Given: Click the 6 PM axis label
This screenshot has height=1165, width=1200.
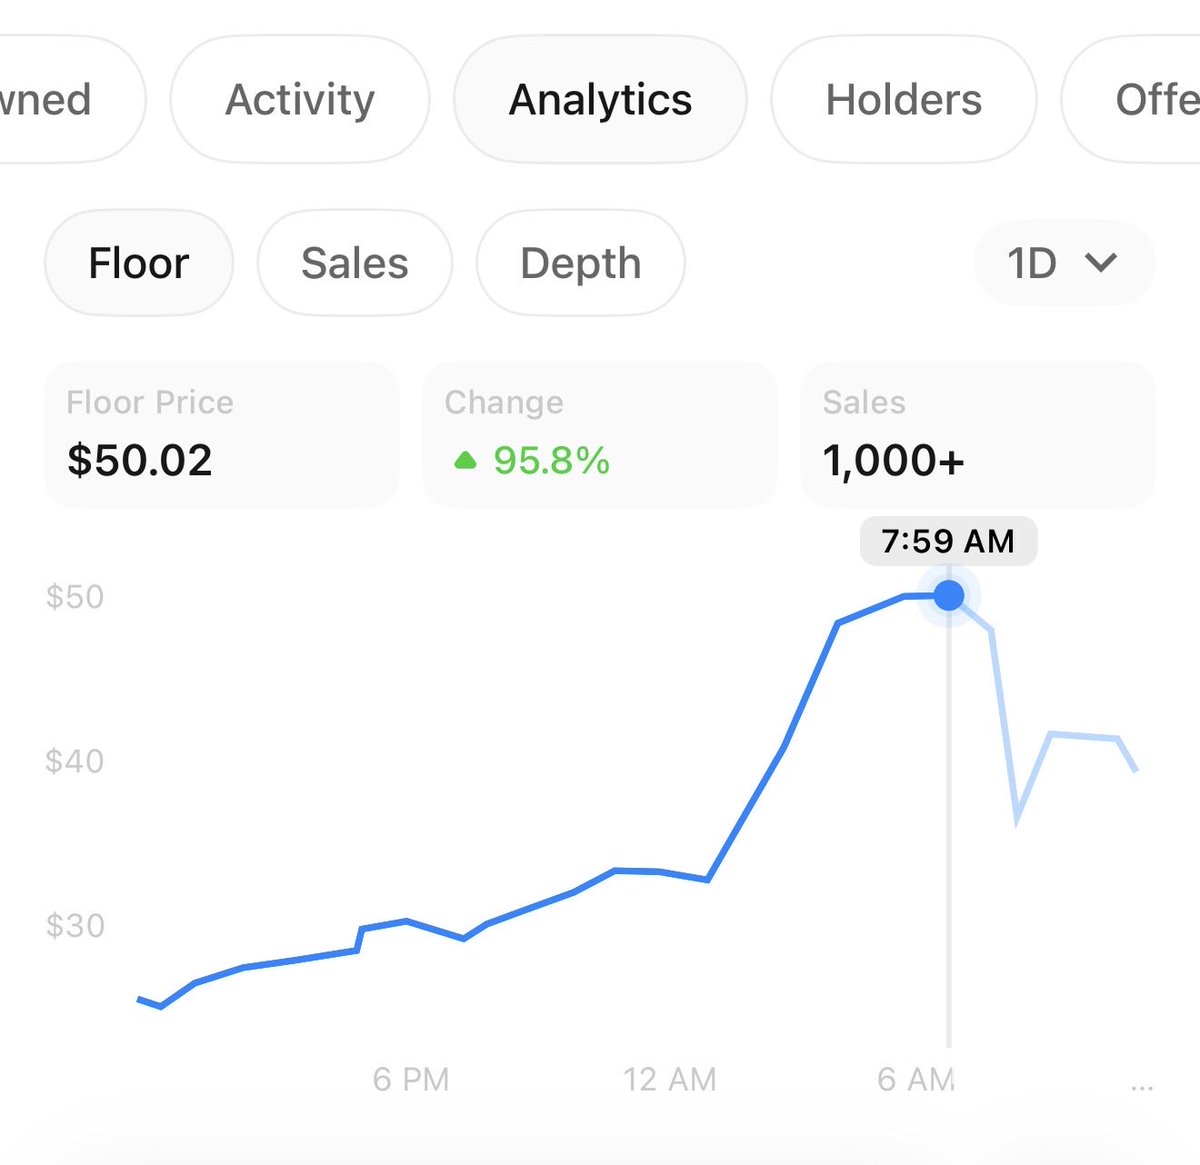Looking at the screenshot, I should click(411, 1080).
